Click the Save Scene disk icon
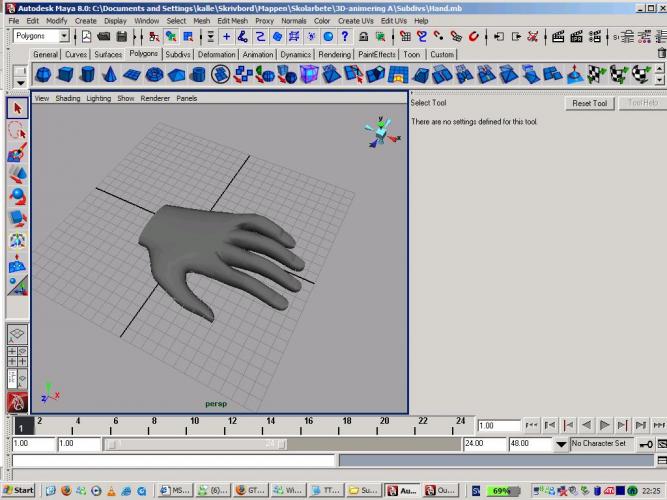 122,37
